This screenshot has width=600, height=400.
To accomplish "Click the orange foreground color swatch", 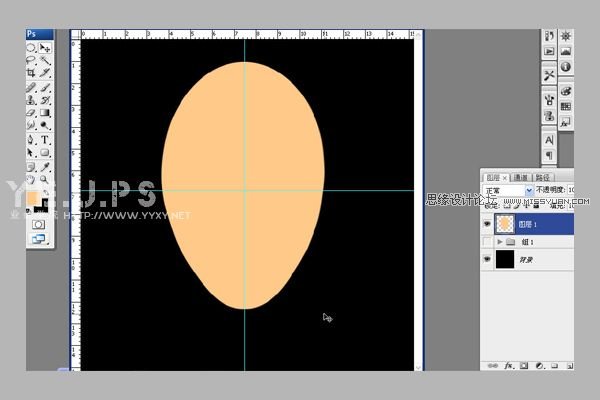I will coord(33,197).
